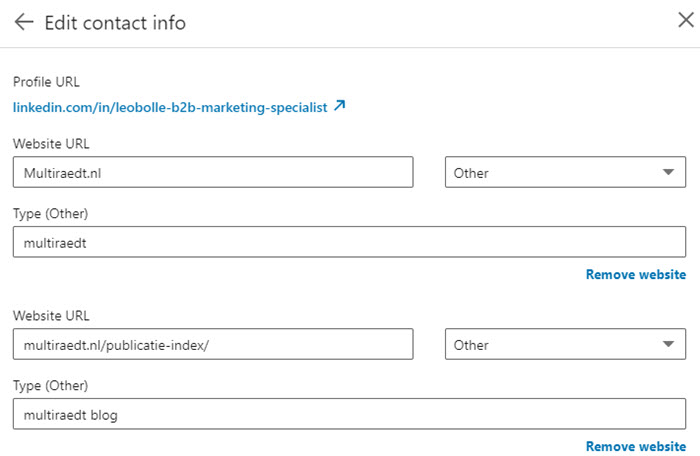The image size is (700, 456).
Task: Remove the Multiraedt.nl website entry
Action: point(635,274)
